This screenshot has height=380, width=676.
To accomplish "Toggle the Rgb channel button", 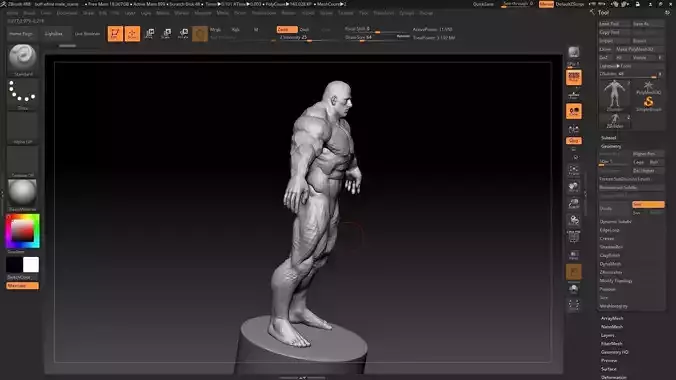I will point(236,29).
